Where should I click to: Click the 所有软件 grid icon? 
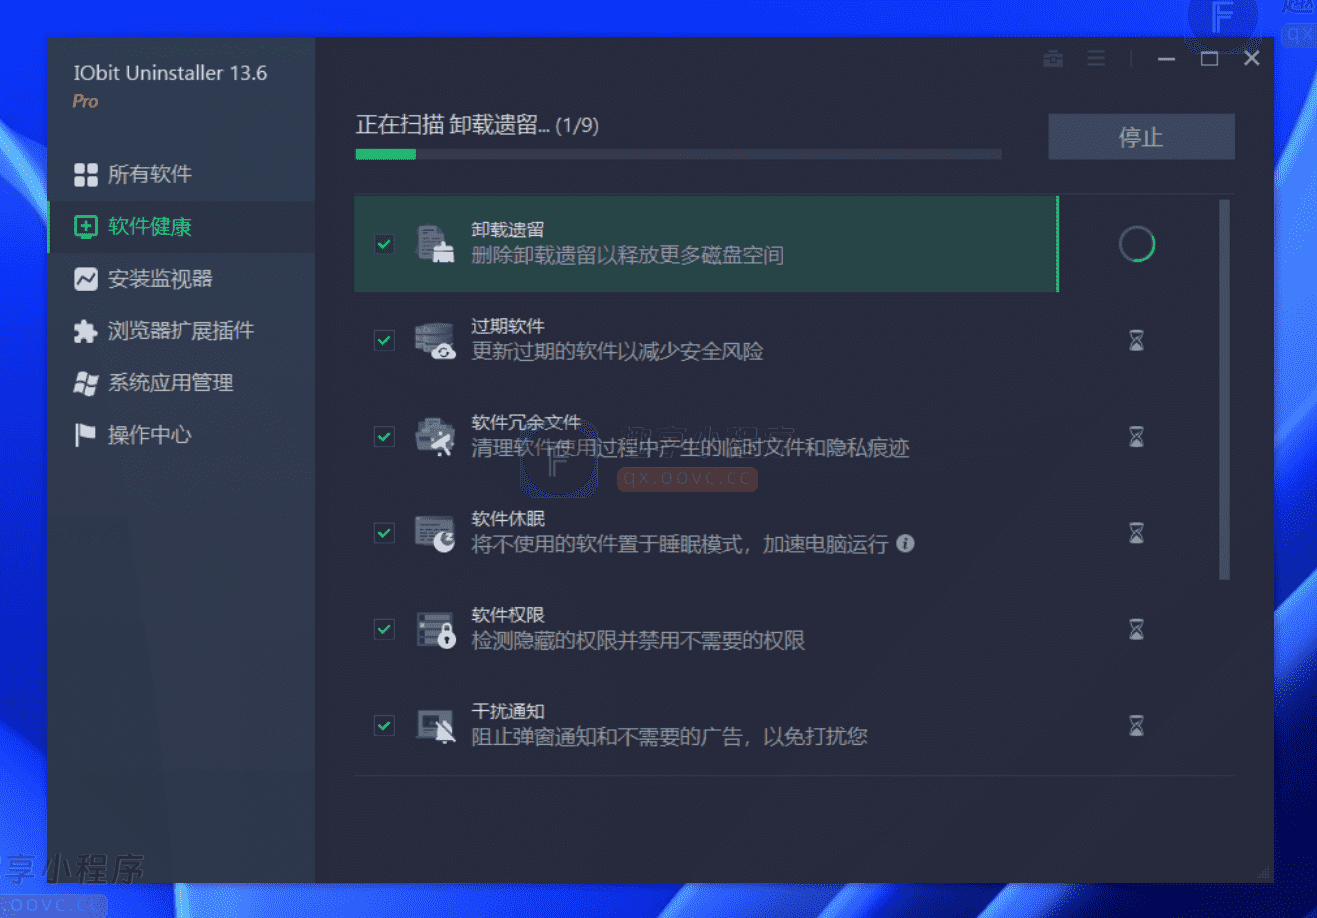[86, 175]
